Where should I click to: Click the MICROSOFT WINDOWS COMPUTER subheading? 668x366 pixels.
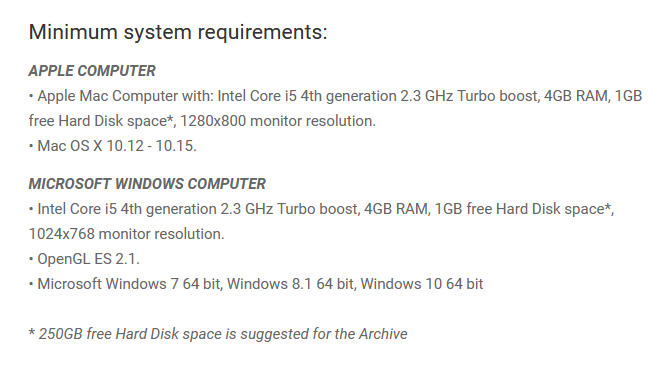pyautogui.click(x=147, y=184)
